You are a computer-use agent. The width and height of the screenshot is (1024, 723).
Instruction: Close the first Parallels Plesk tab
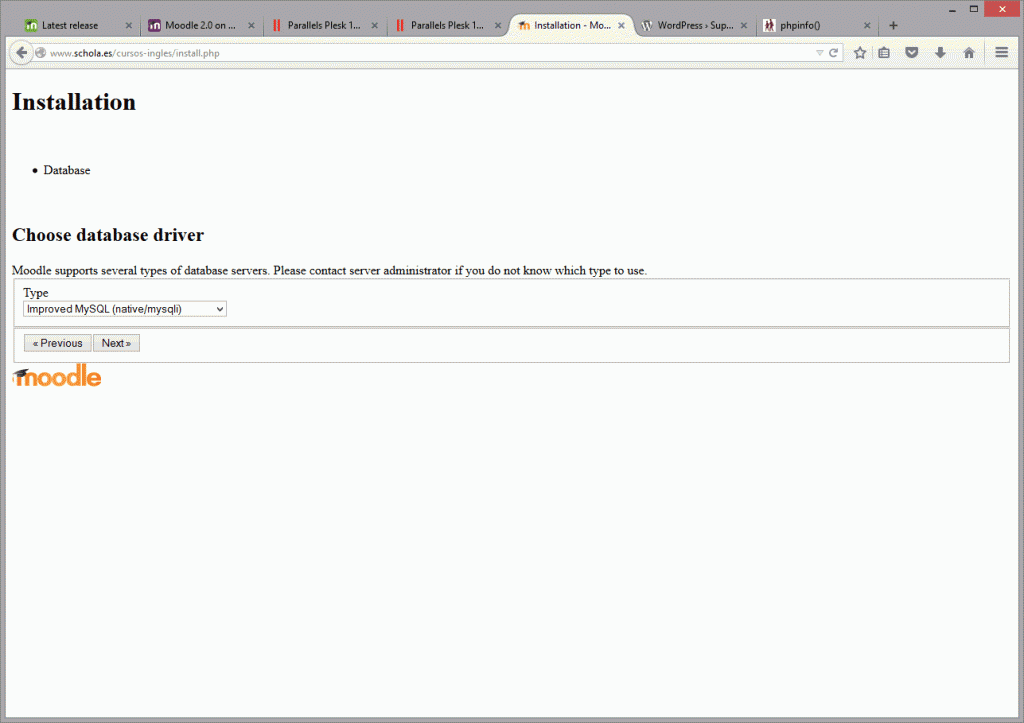coord(375,25)
